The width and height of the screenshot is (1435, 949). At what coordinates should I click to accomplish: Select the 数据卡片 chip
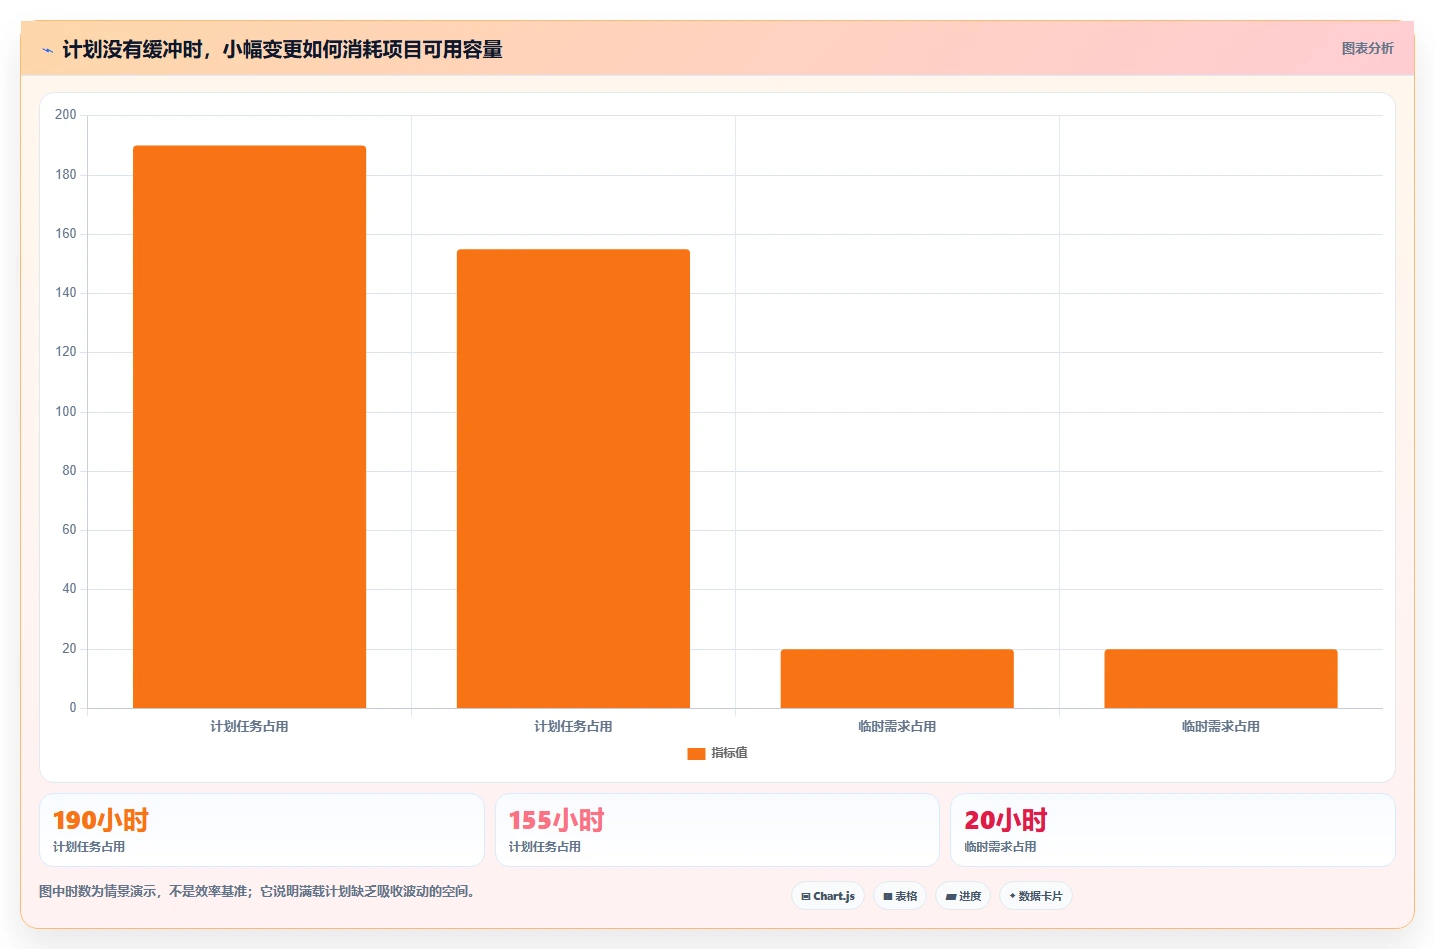(x=1036, y=896)
